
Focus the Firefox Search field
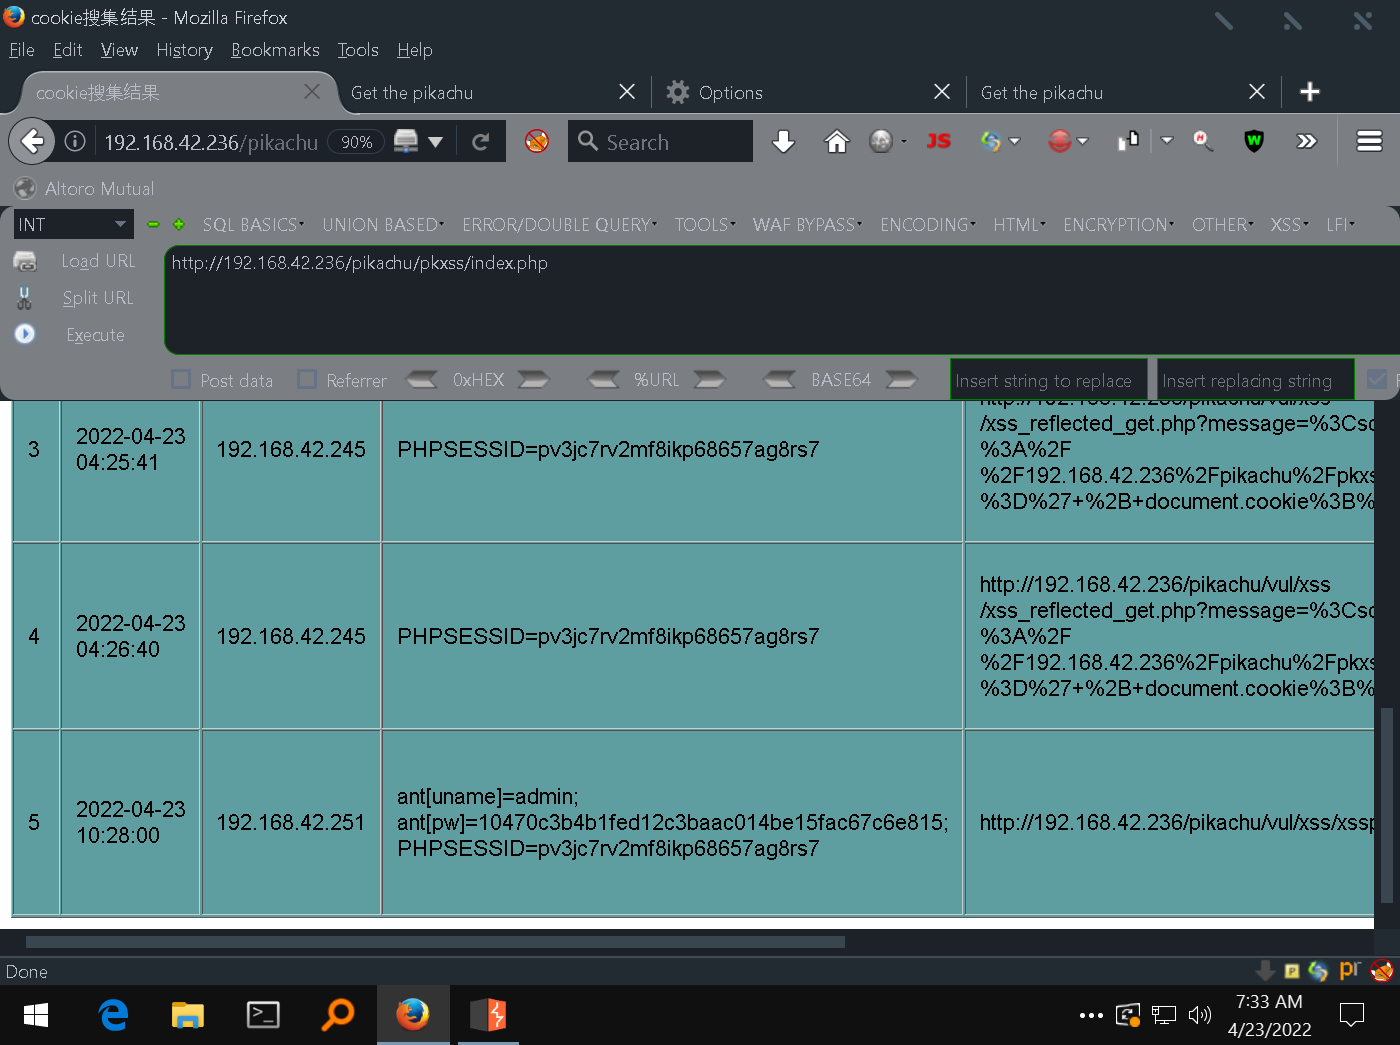point(660,141)
